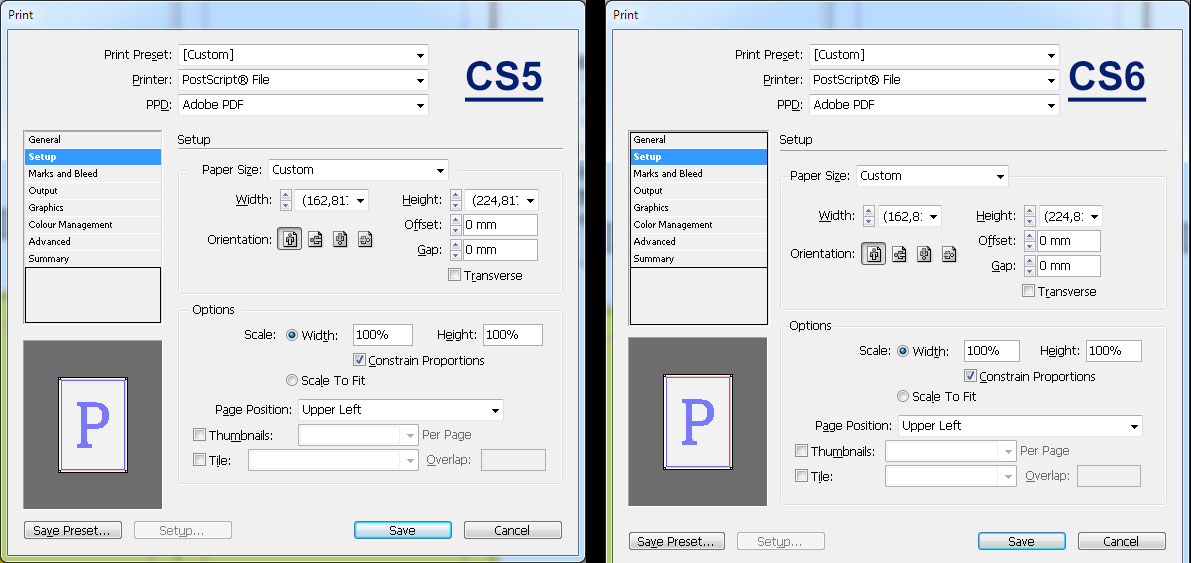Open Advanced section in CS6 dialog
The height and width of the screenshot is (563, 1191).
tap(698, 242)
